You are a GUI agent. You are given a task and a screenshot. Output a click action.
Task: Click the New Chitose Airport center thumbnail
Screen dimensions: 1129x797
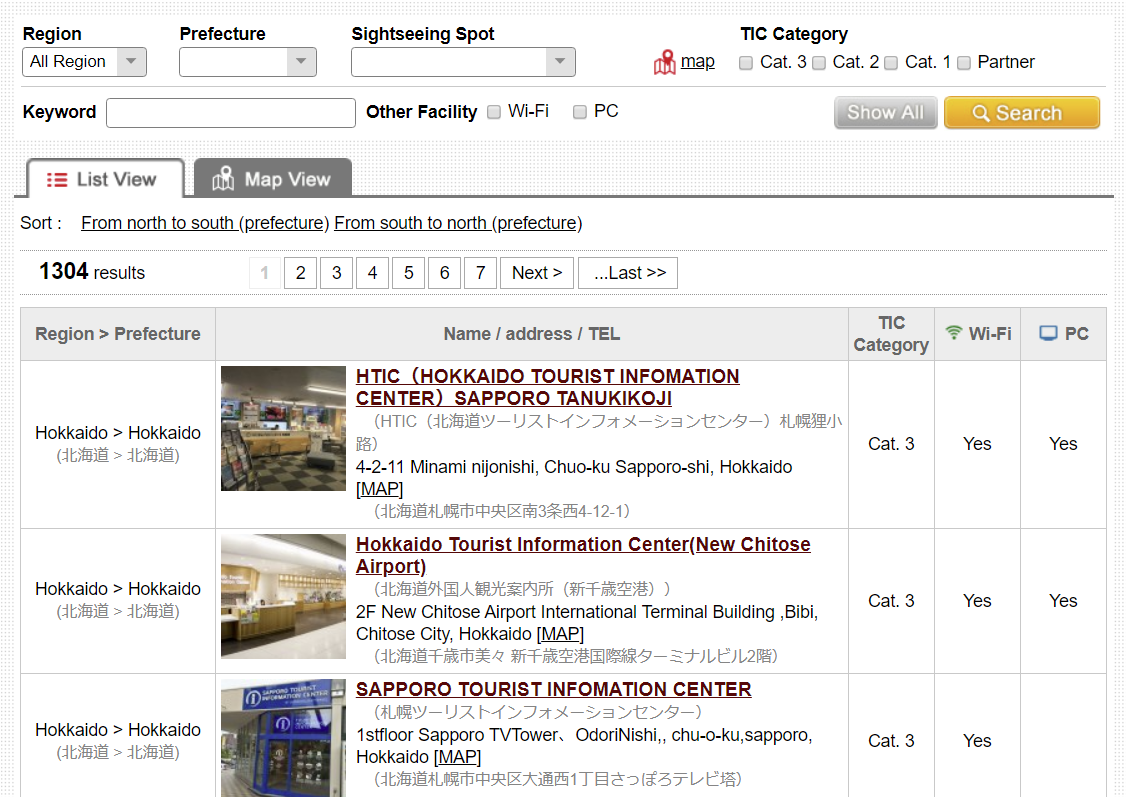point(283,596)
